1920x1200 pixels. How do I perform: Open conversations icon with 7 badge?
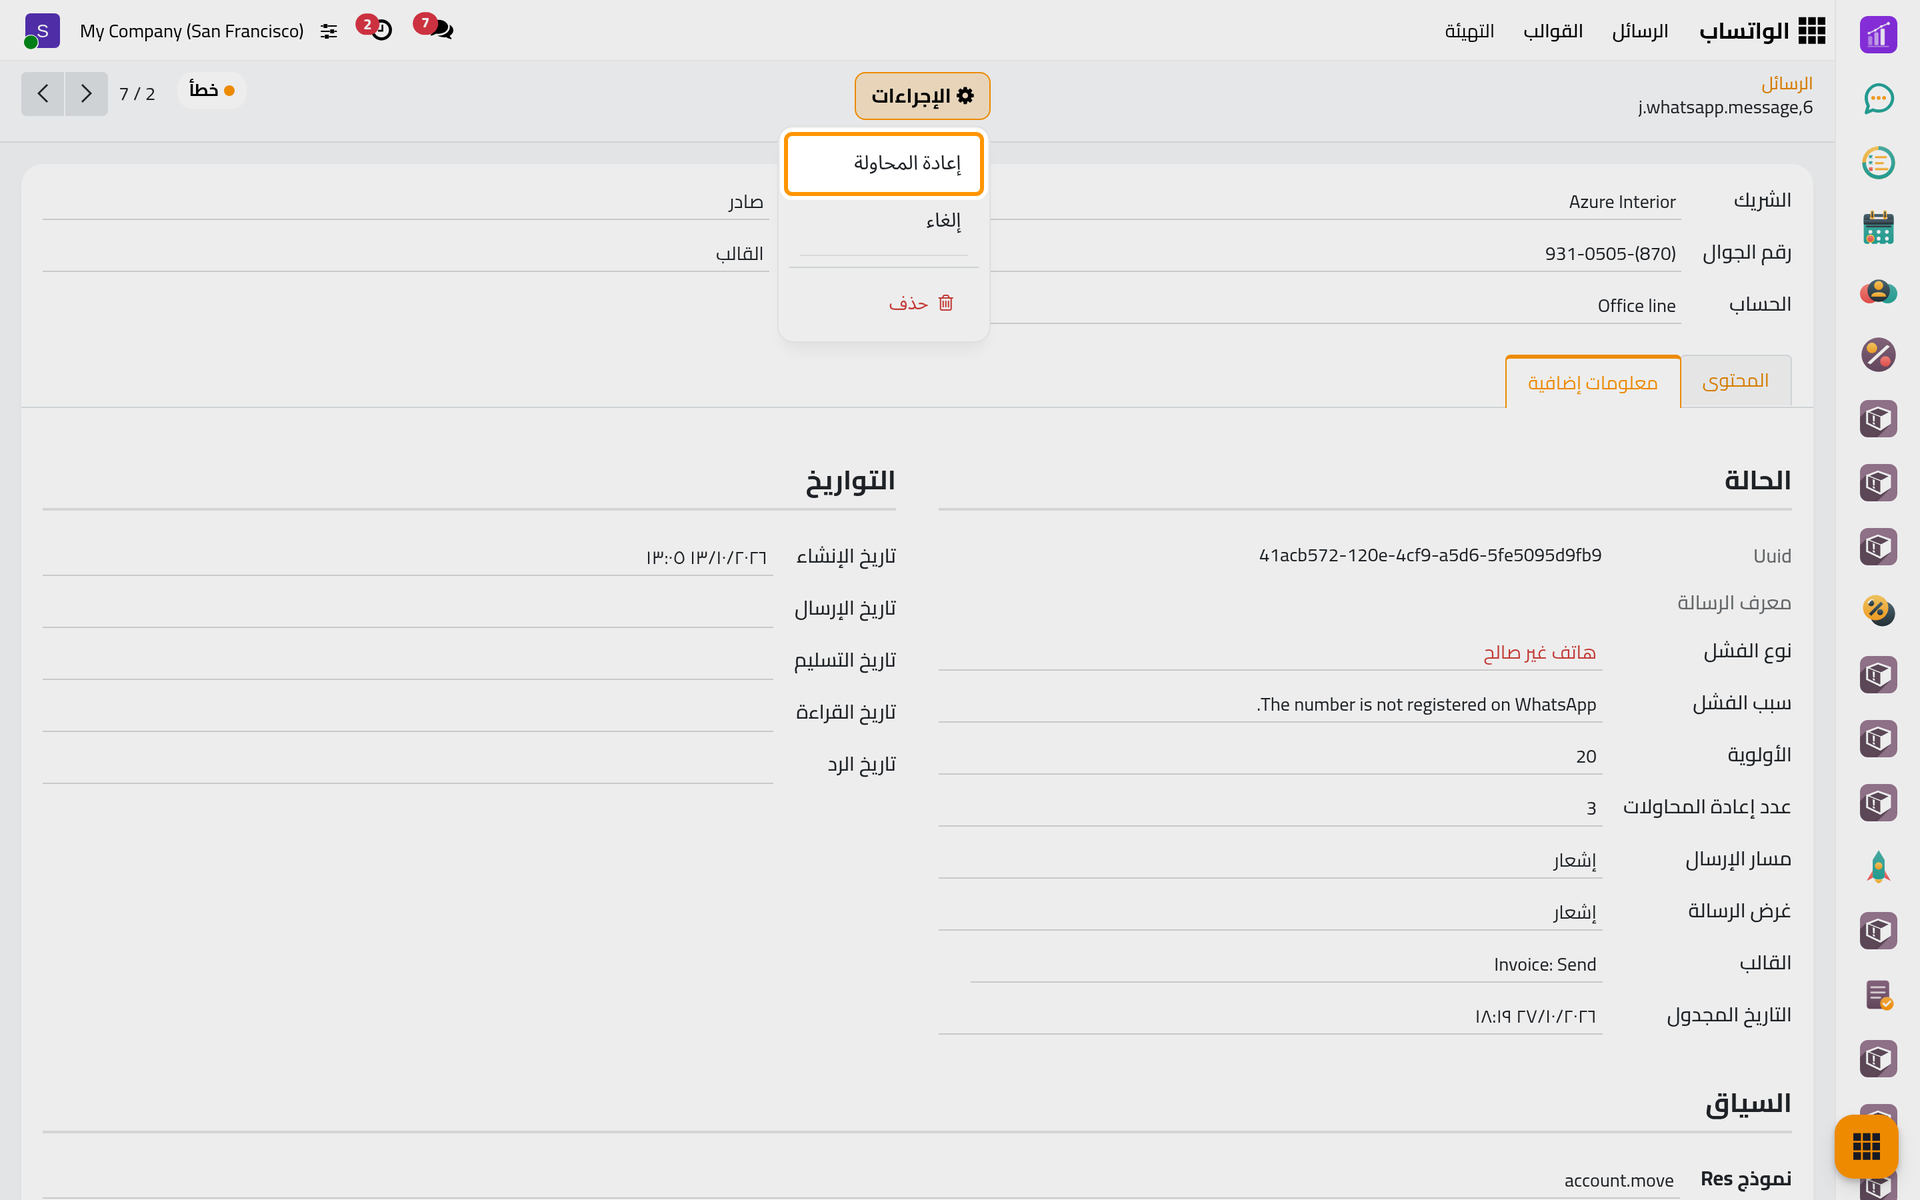coord(436,28)
